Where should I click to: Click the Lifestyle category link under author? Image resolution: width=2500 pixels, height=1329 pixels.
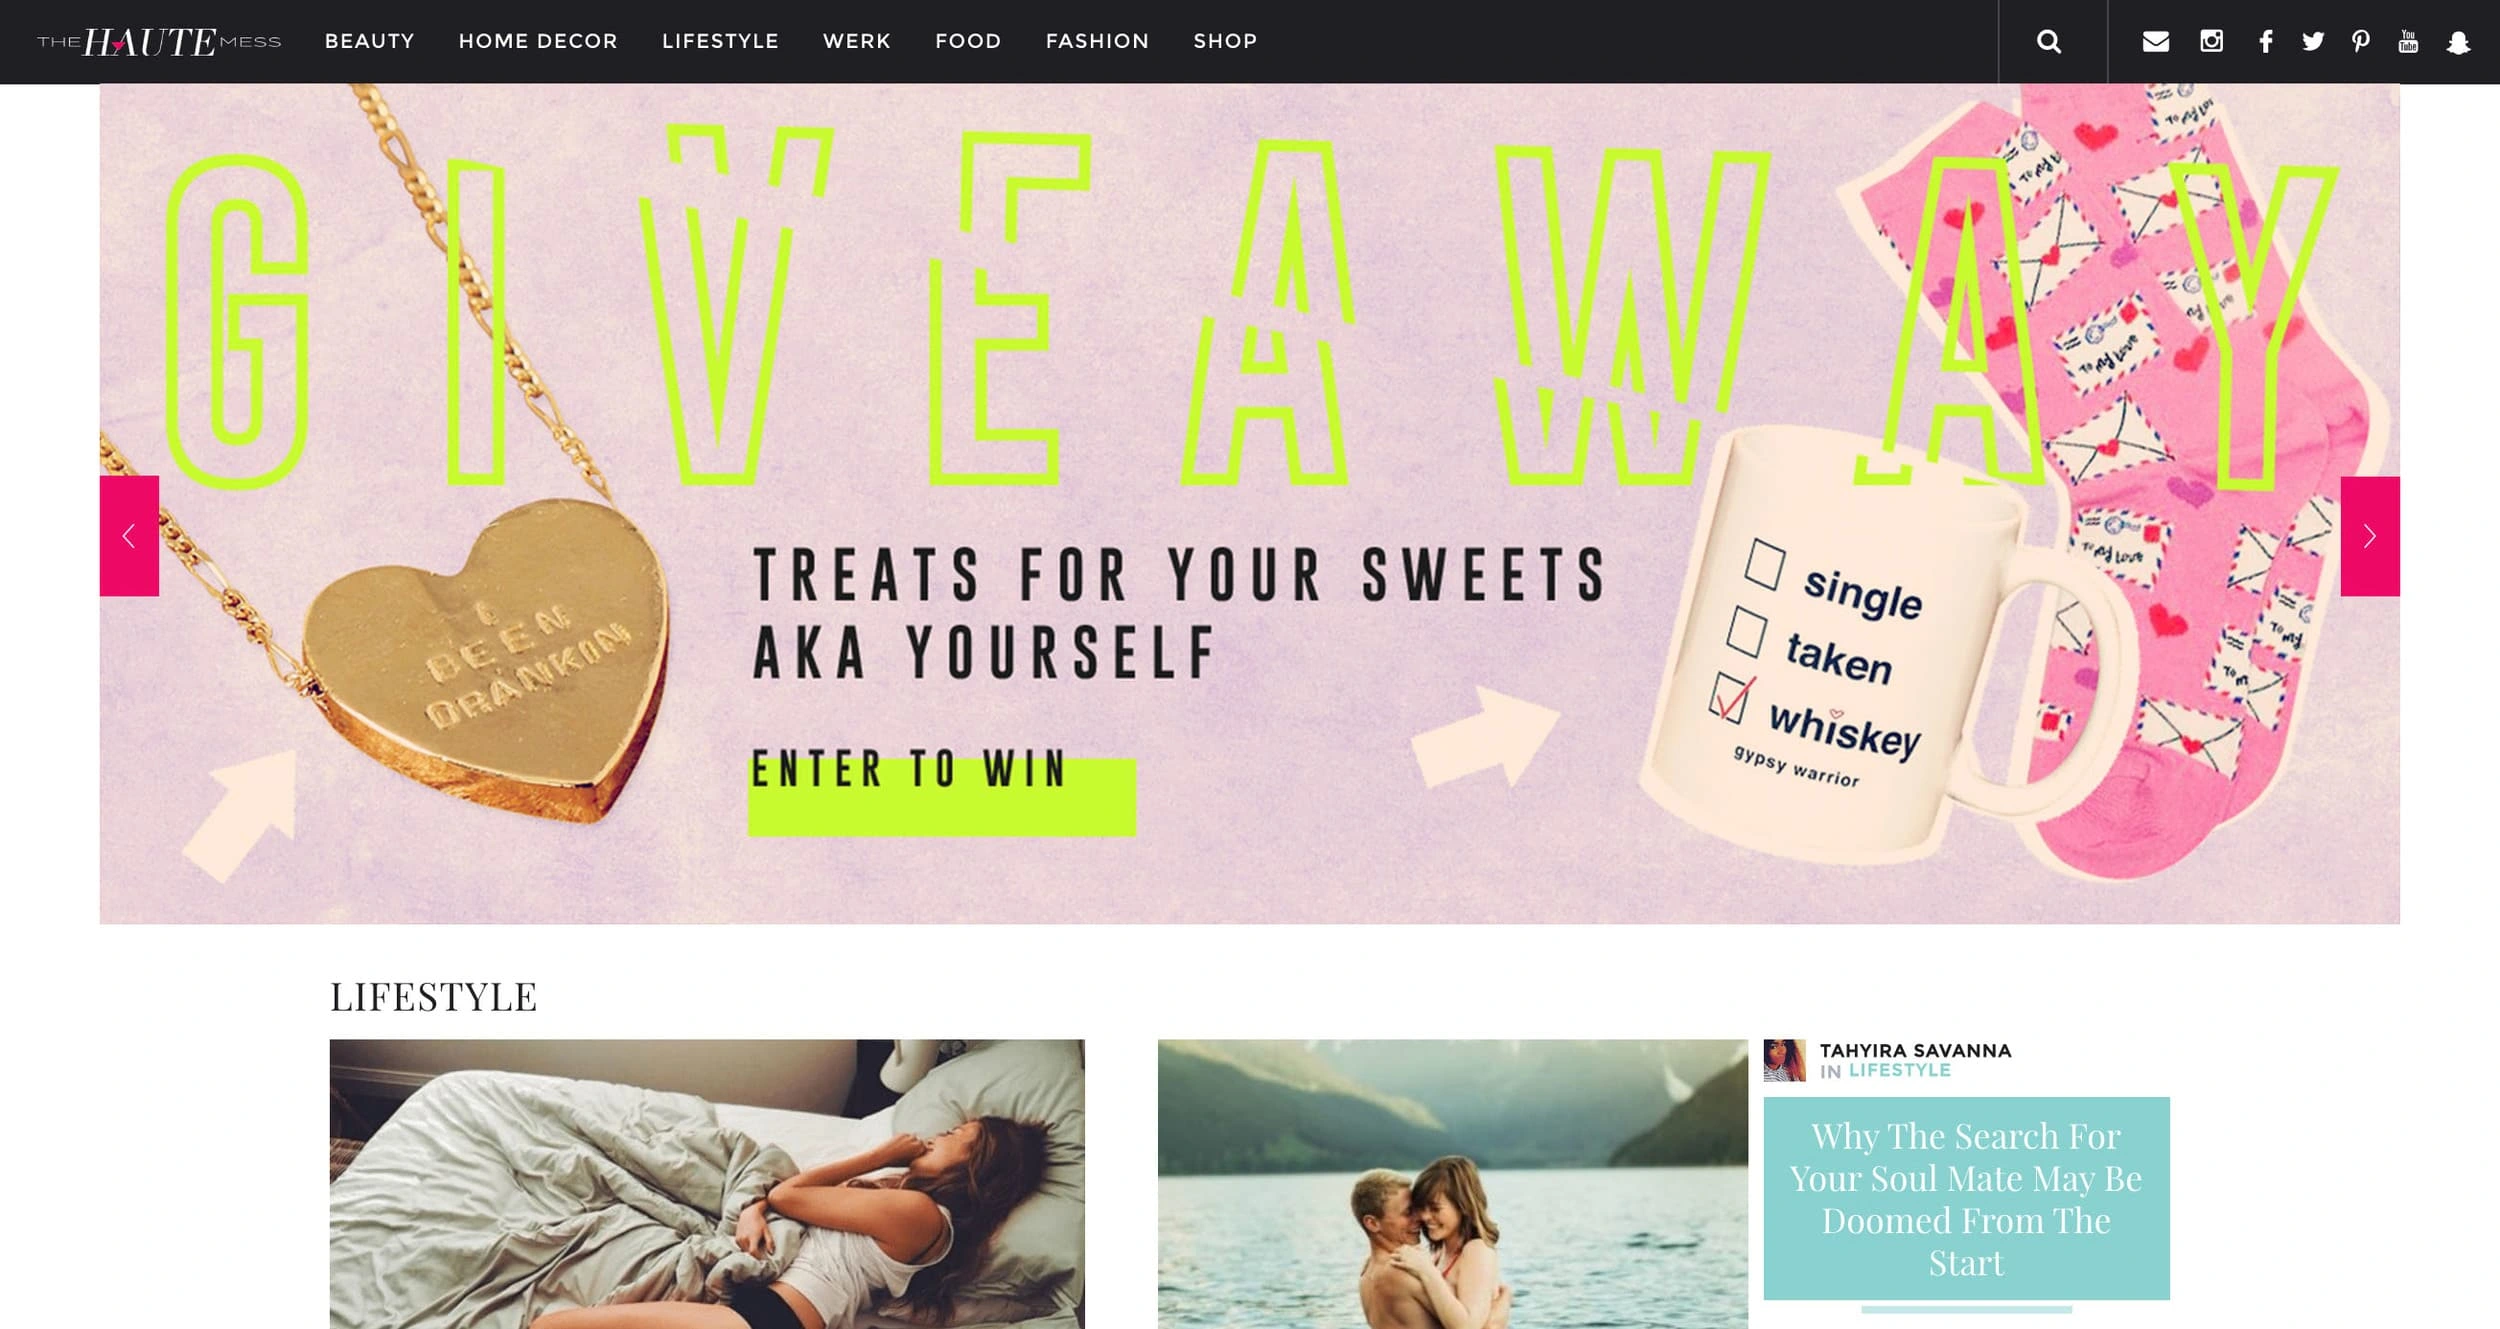pyautogui.click(x=1899, y=1071)
